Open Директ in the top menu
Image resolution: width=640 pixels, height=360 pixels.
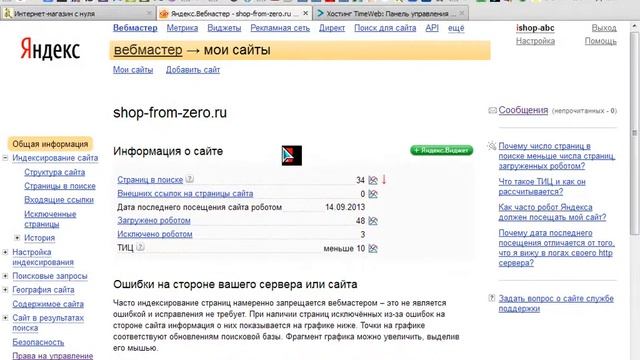[332, 28]
